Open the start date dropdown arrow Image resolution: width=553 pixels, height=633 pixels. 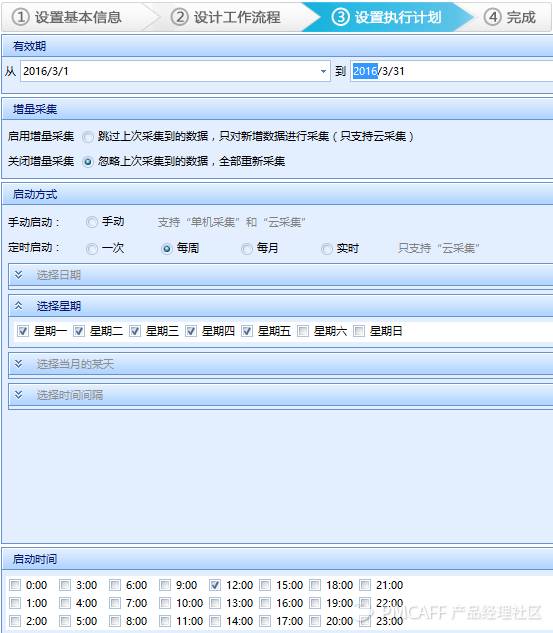pos(323,71)
